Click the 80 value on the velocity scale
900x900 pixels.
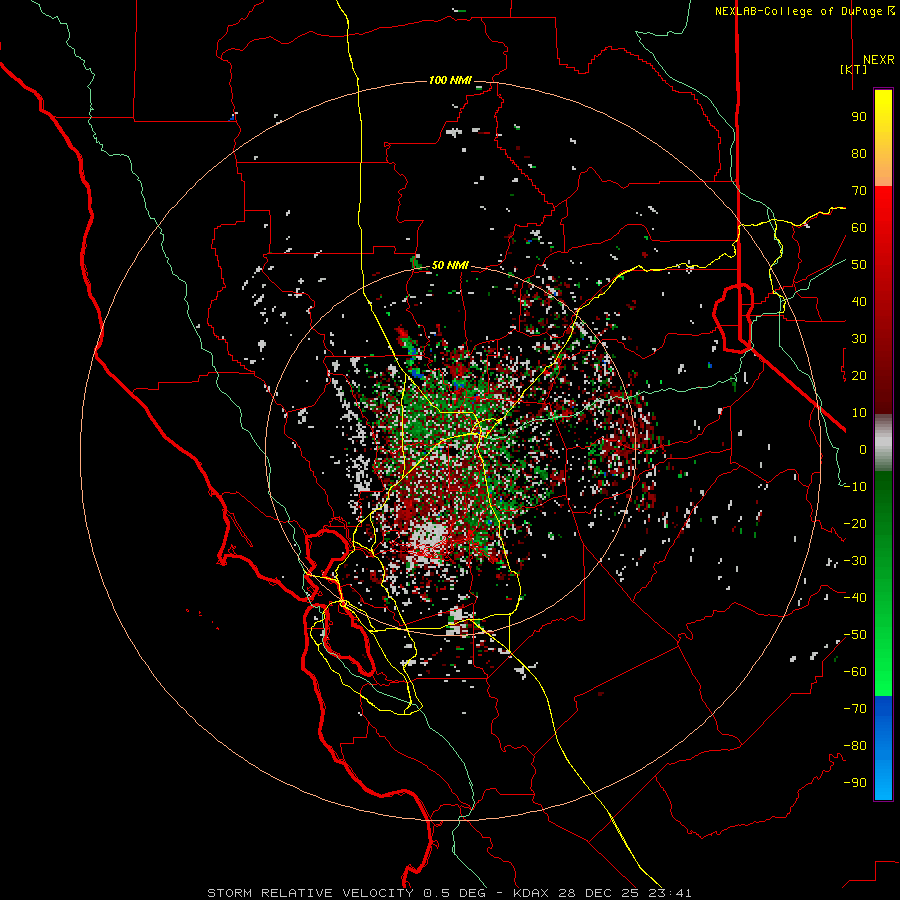coord(859,154)
